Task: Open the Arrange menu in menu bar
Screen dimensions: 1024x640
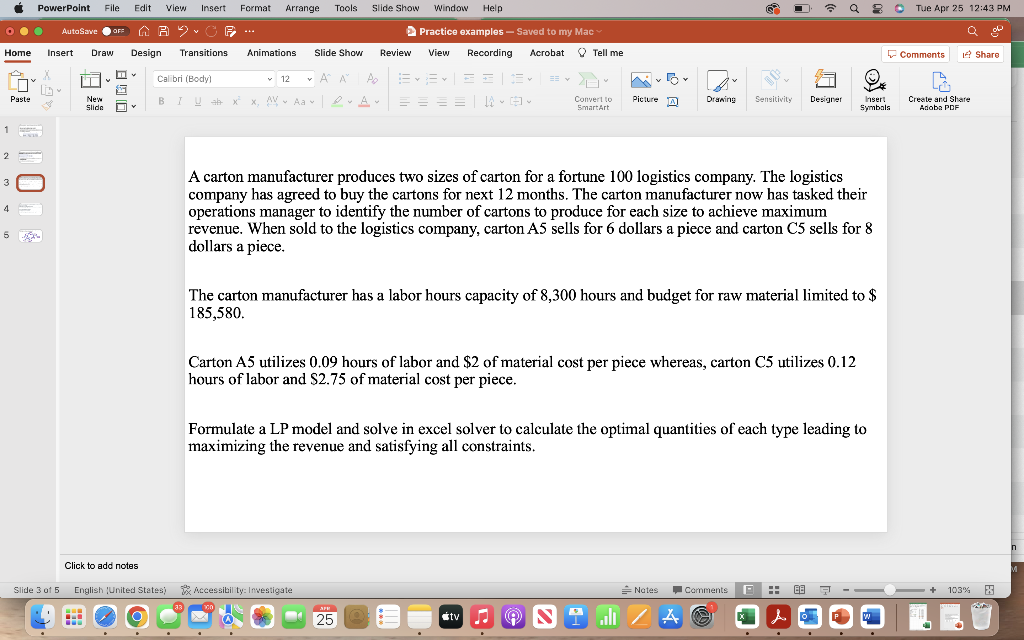Action: click(302, 8)
